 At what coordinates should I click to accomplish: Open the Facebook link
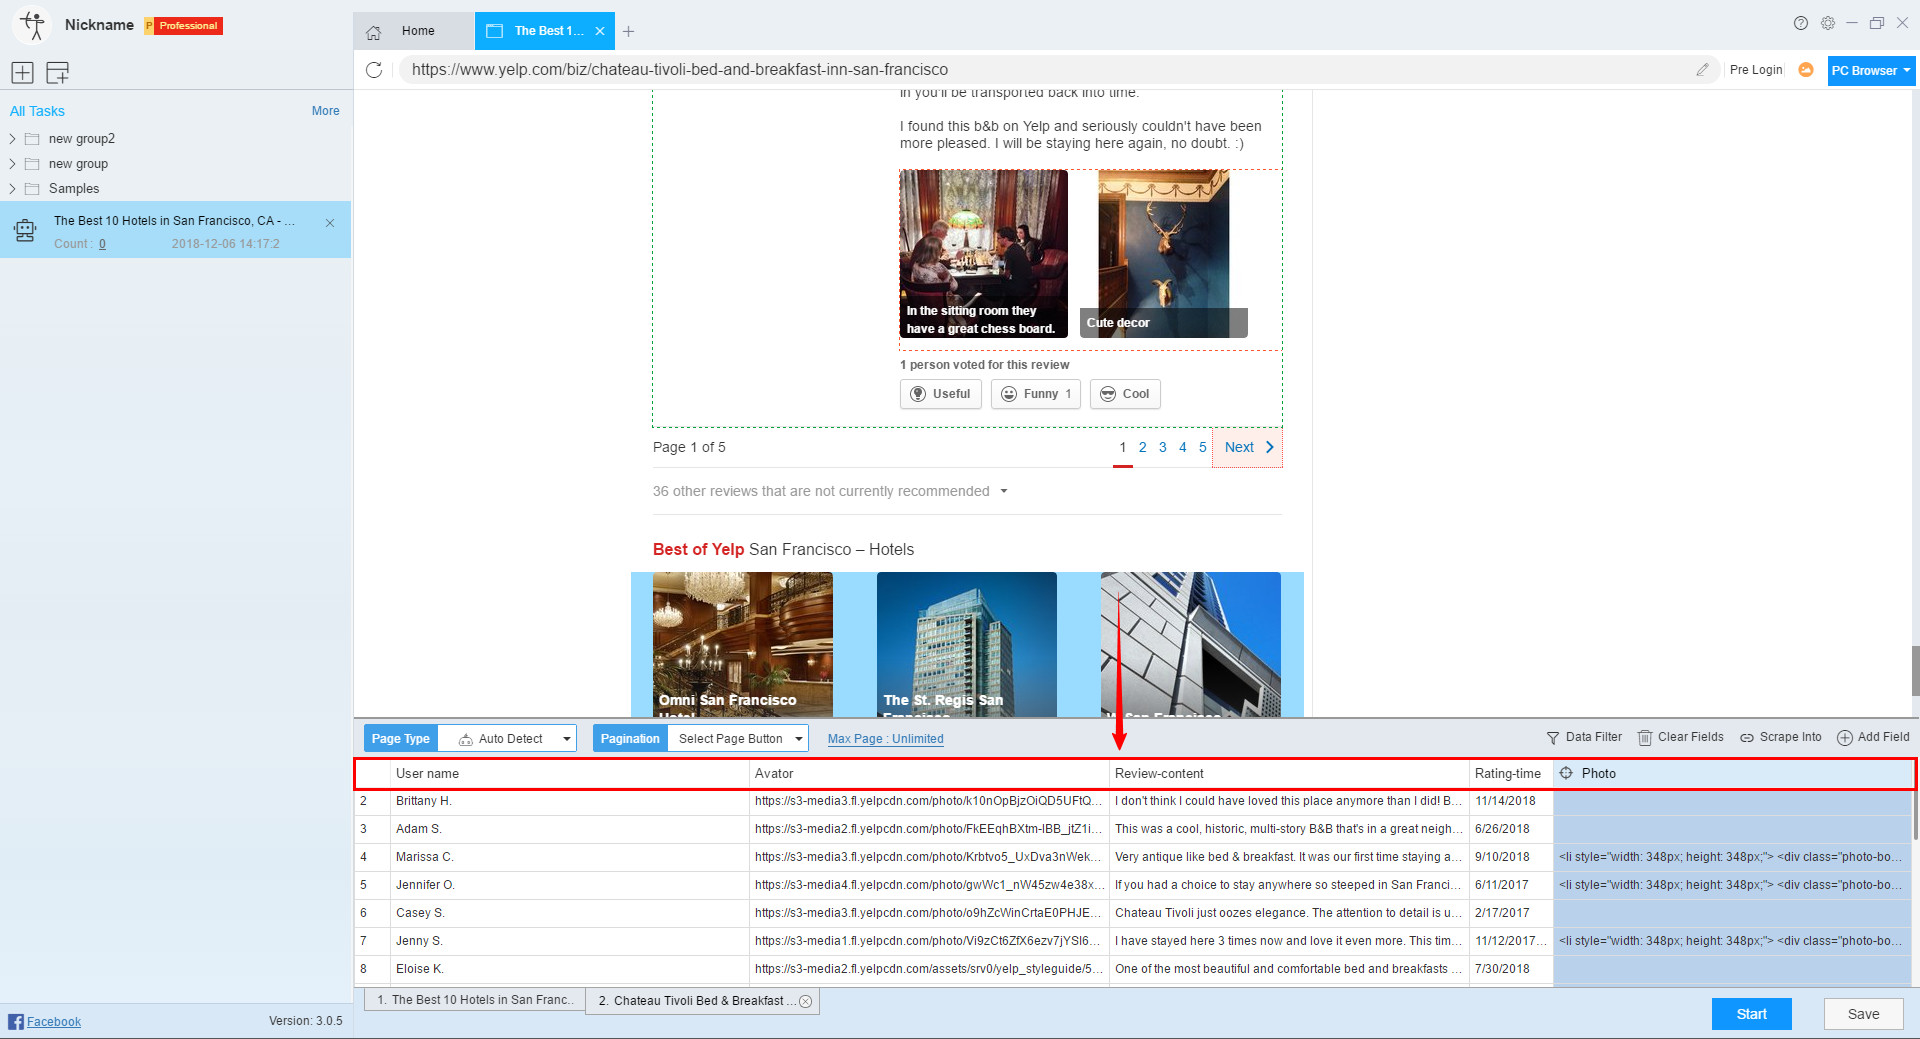54,1021
